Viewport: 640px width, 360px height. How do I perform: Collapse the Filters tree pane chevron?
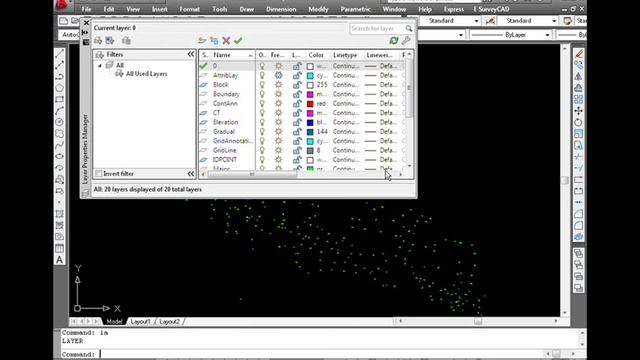tap(191, 54)
